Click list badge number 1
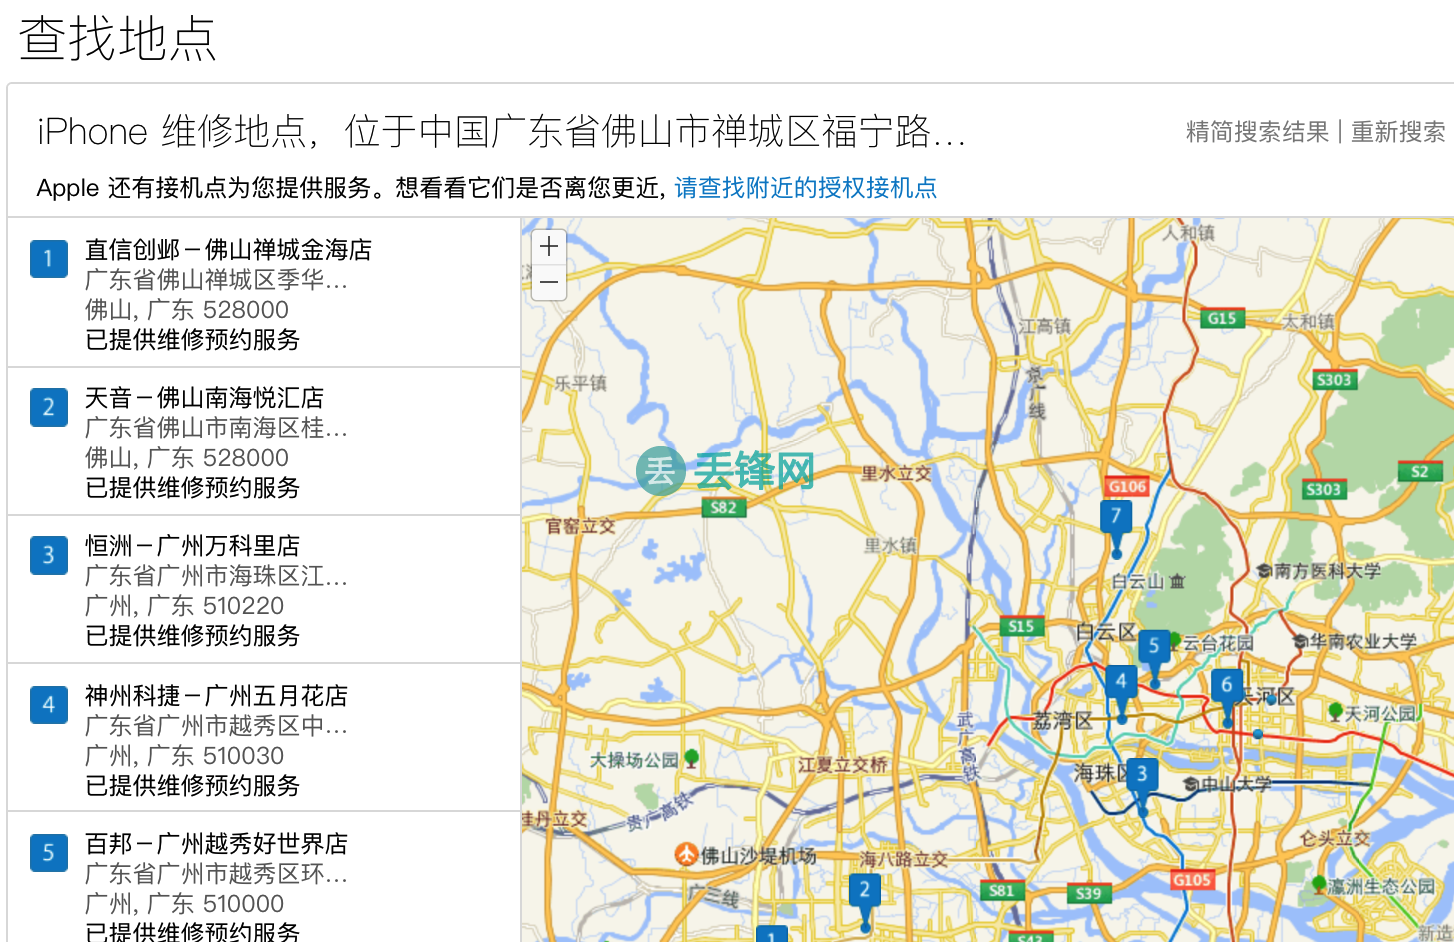 point(49,259)
